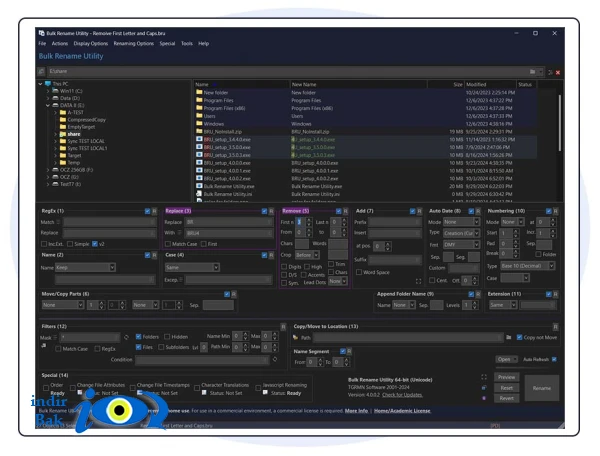Open the Home/Academic License link
The height and width of the screenshot is (456, 600).
pos(402,411)
